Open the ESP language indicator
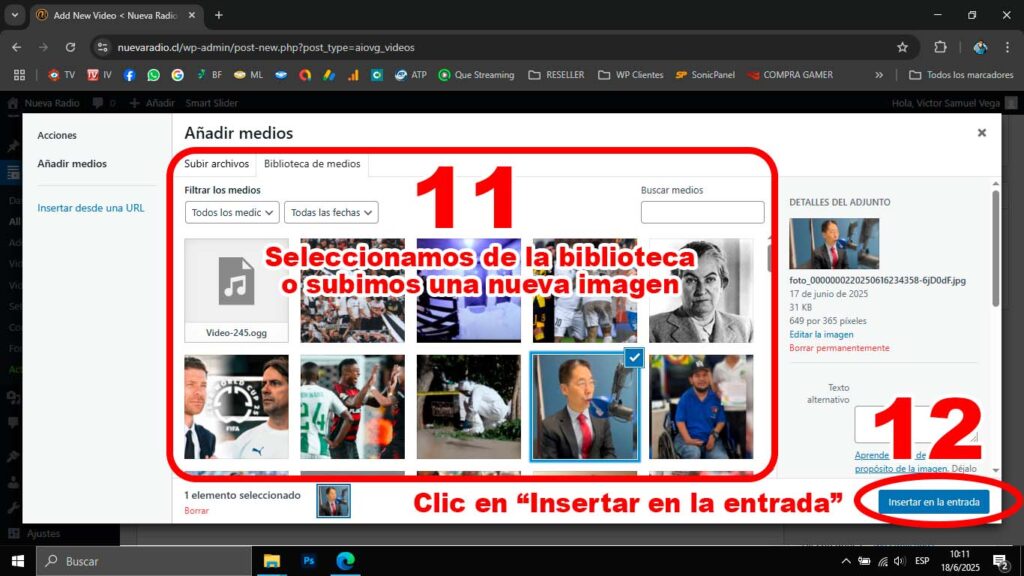Screen dimensions: 1024x576 coord(922,561)
